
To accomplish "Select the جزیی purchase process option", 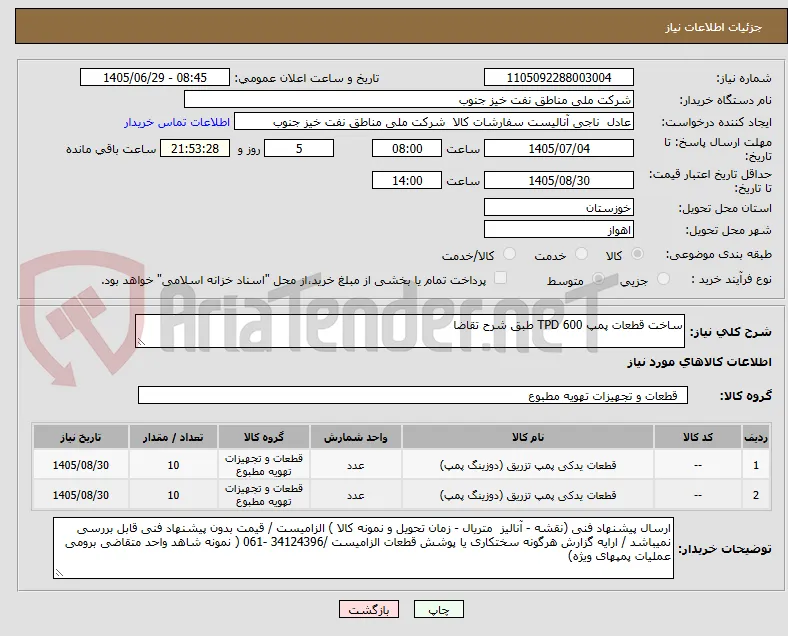I will click(x=663, y=279).
